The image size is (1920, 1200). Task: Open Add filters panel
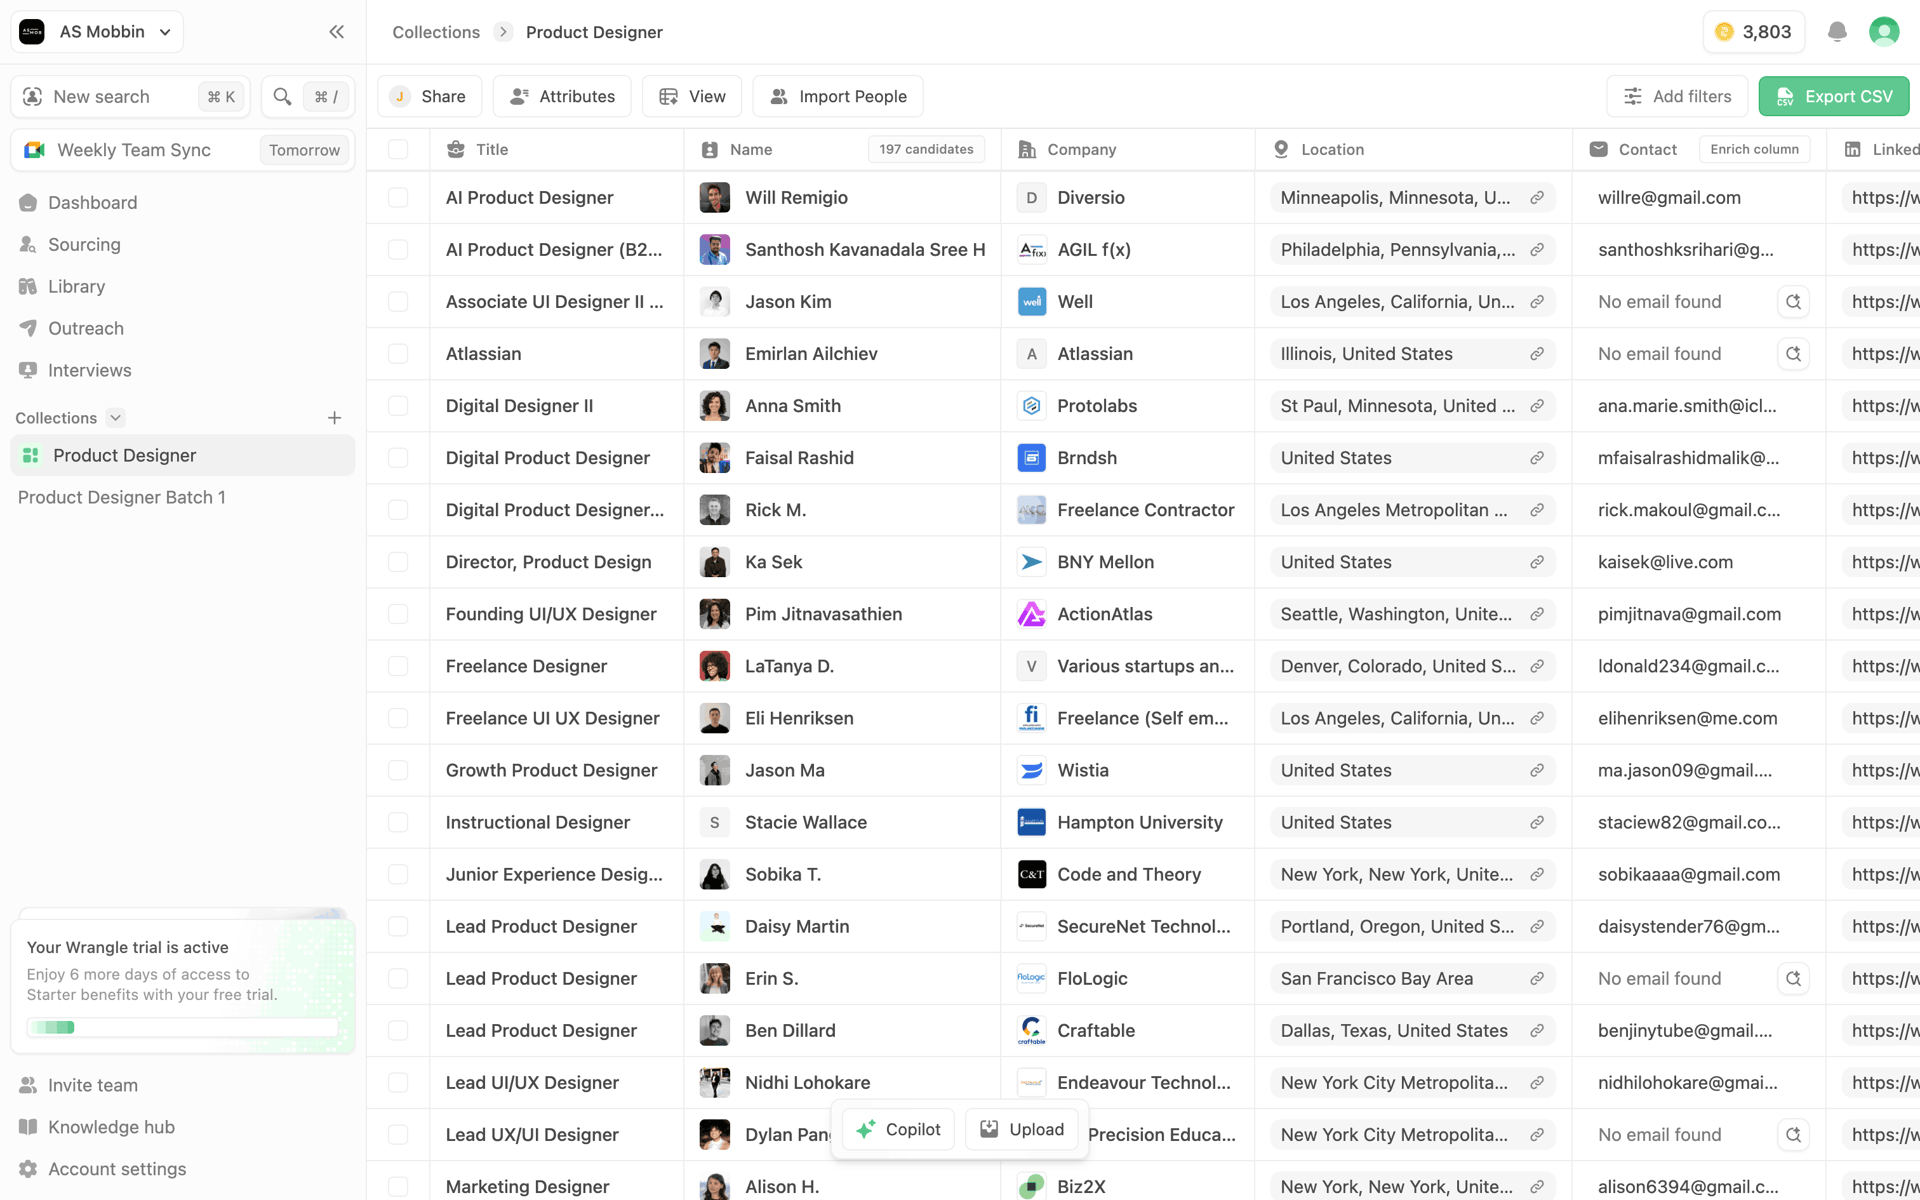(1677, 97)
